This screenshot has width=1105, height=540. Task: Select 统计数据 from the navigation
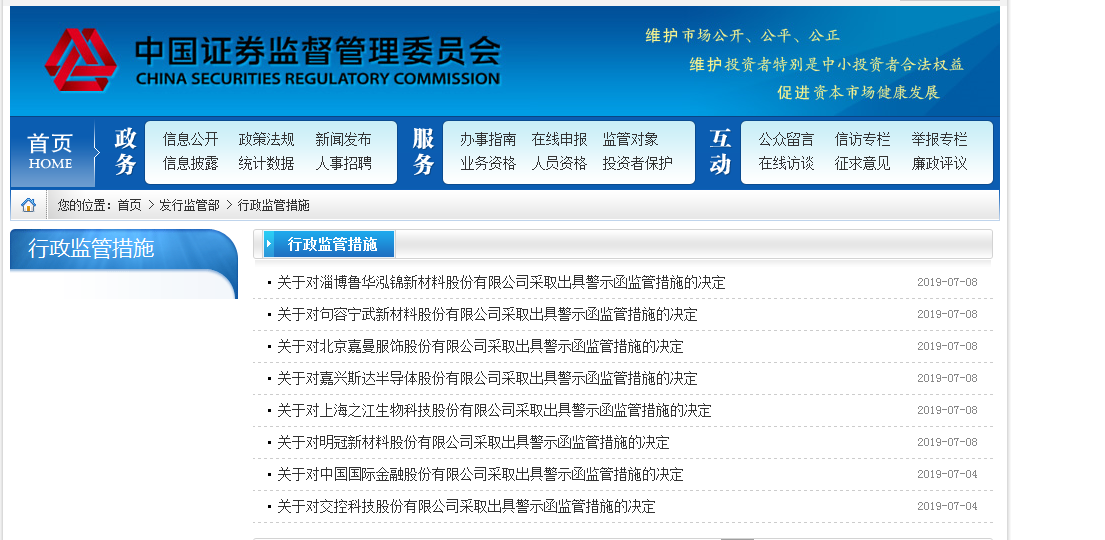coord(266,164)
